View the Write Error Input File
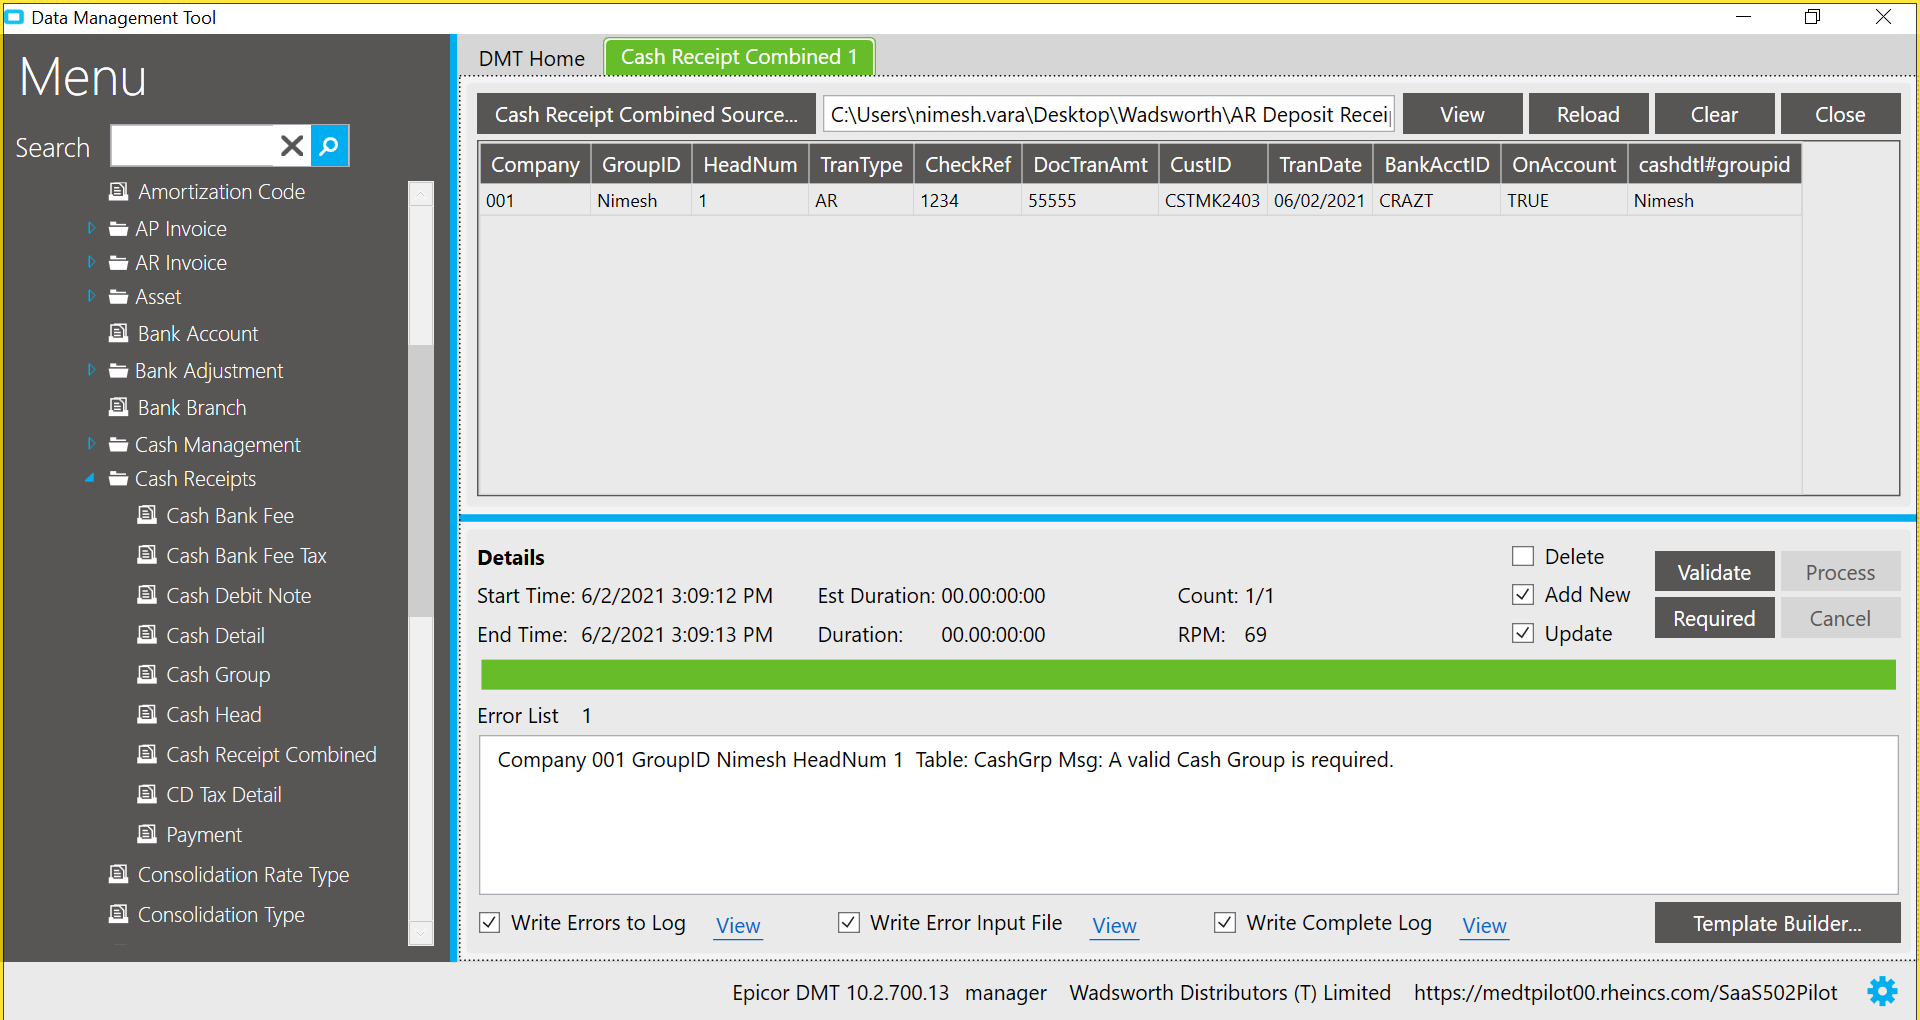 (x=1114, y=926)
